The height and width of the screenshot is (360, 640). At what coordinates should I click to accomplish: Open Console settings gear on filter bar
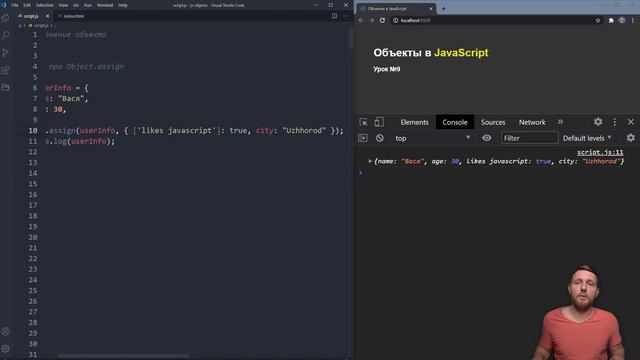point(631,138)
